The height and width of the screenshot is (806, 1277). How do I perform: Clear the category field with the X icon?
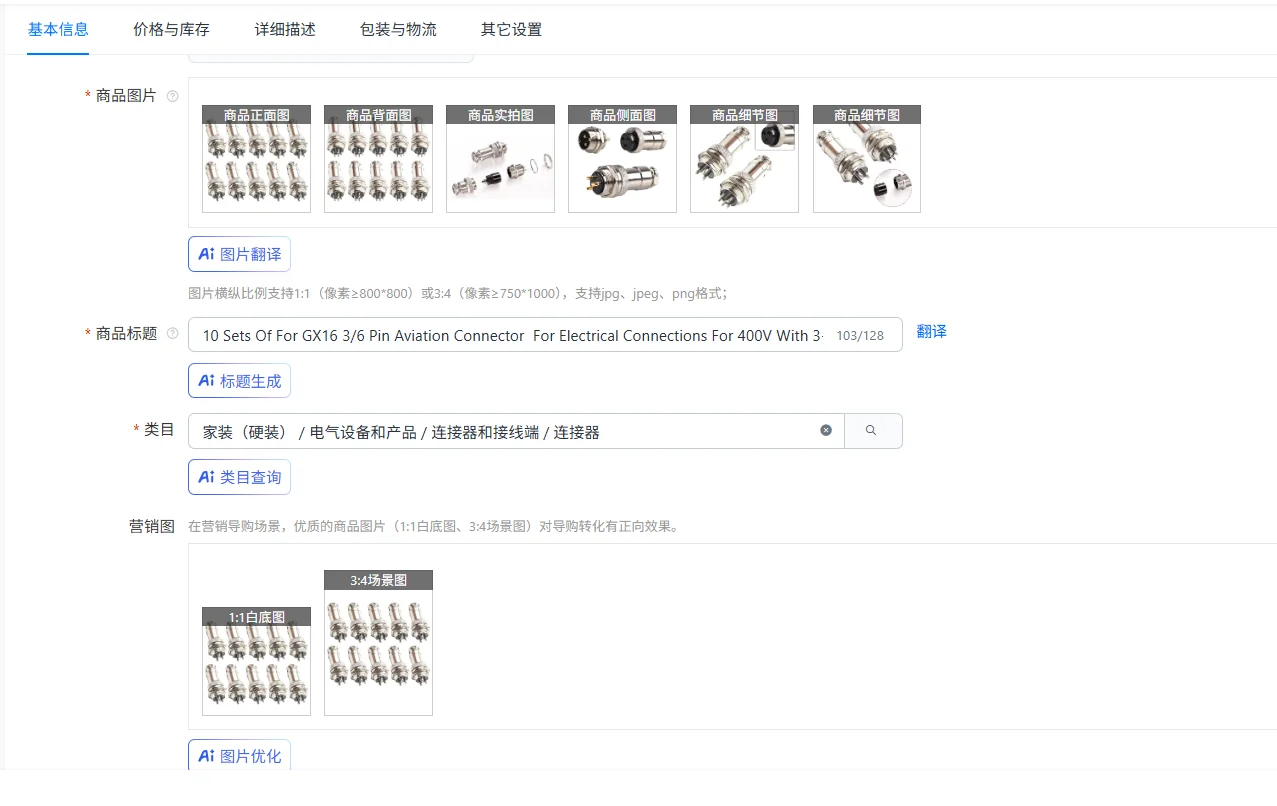pyautogui.click(x=826, y=430)
